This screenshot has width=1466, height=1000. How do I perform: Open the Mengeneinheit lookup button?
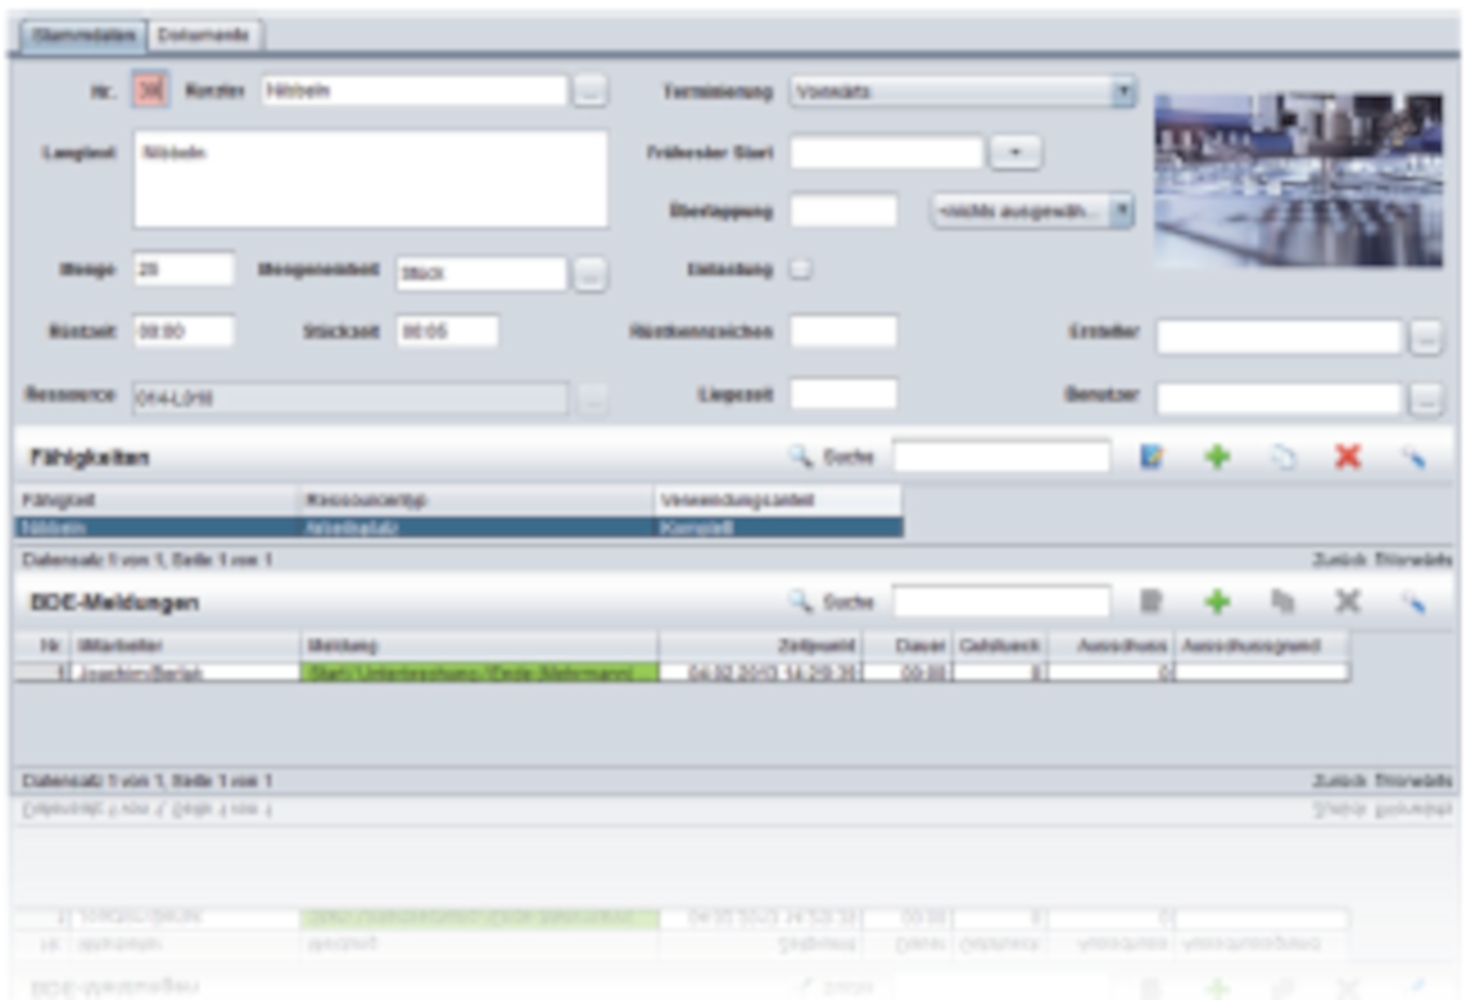pyautogui.click(x=590, y=274)
